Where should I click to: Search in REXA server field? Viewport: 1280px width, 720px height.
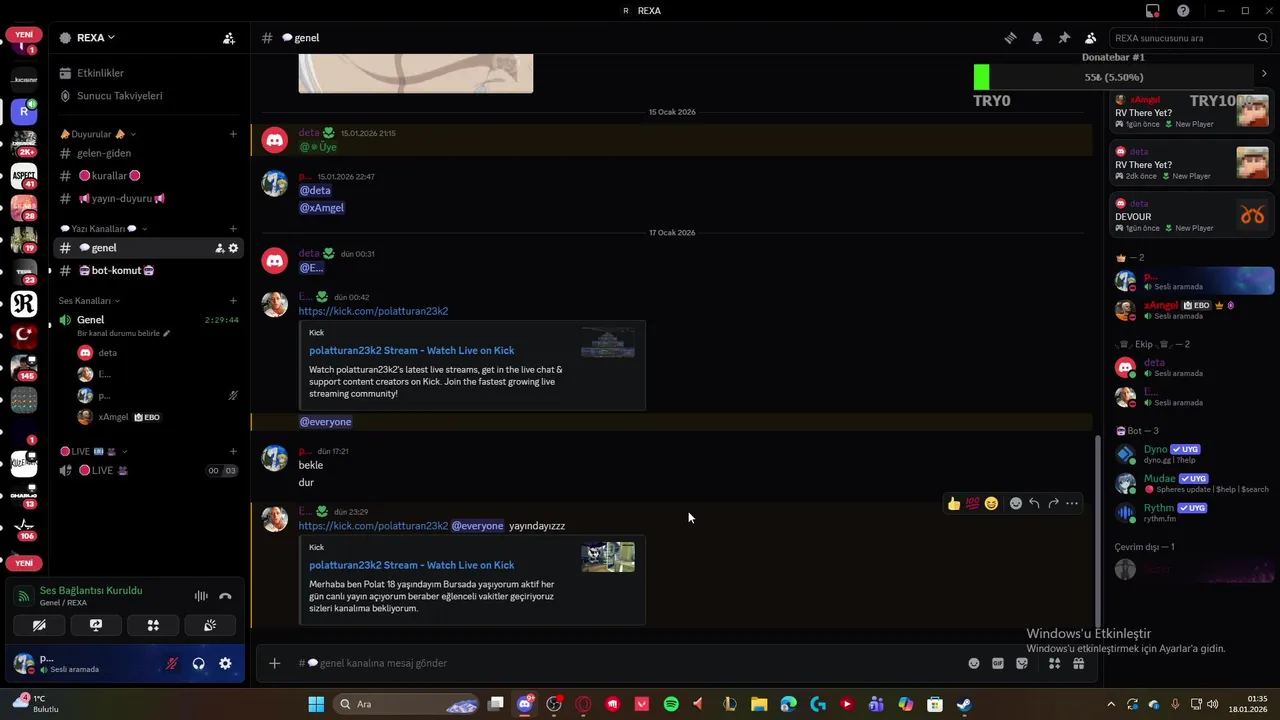coord(1191,38)
